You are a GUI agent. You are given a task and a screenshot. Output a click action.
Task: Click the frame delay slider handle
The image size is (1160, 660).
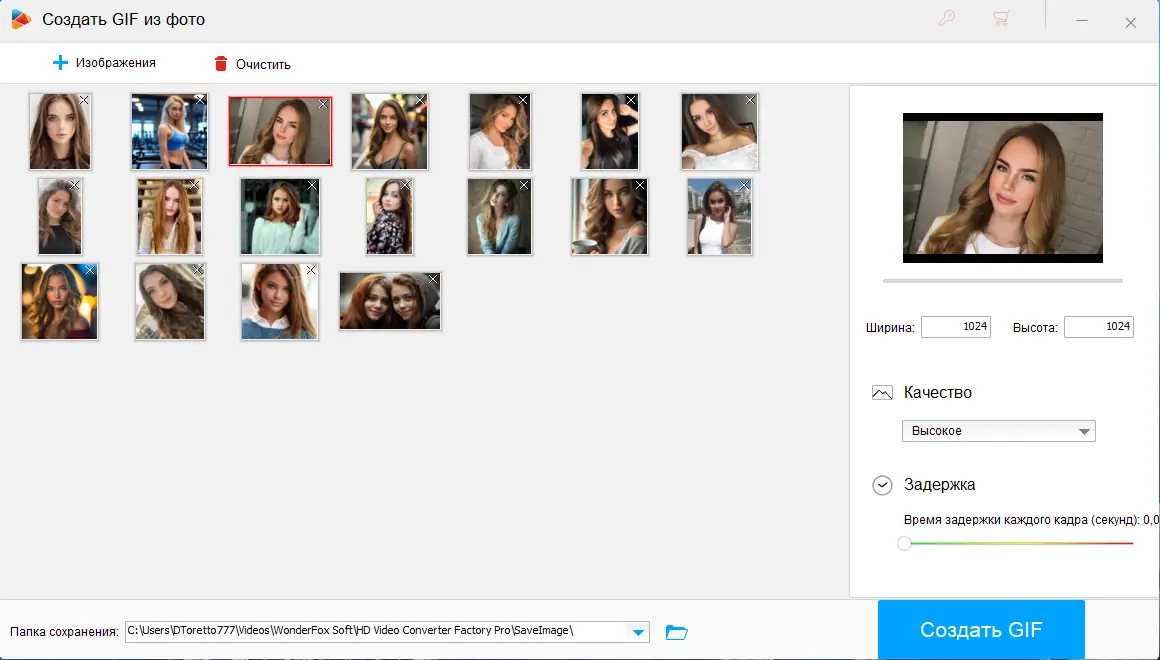904,543
